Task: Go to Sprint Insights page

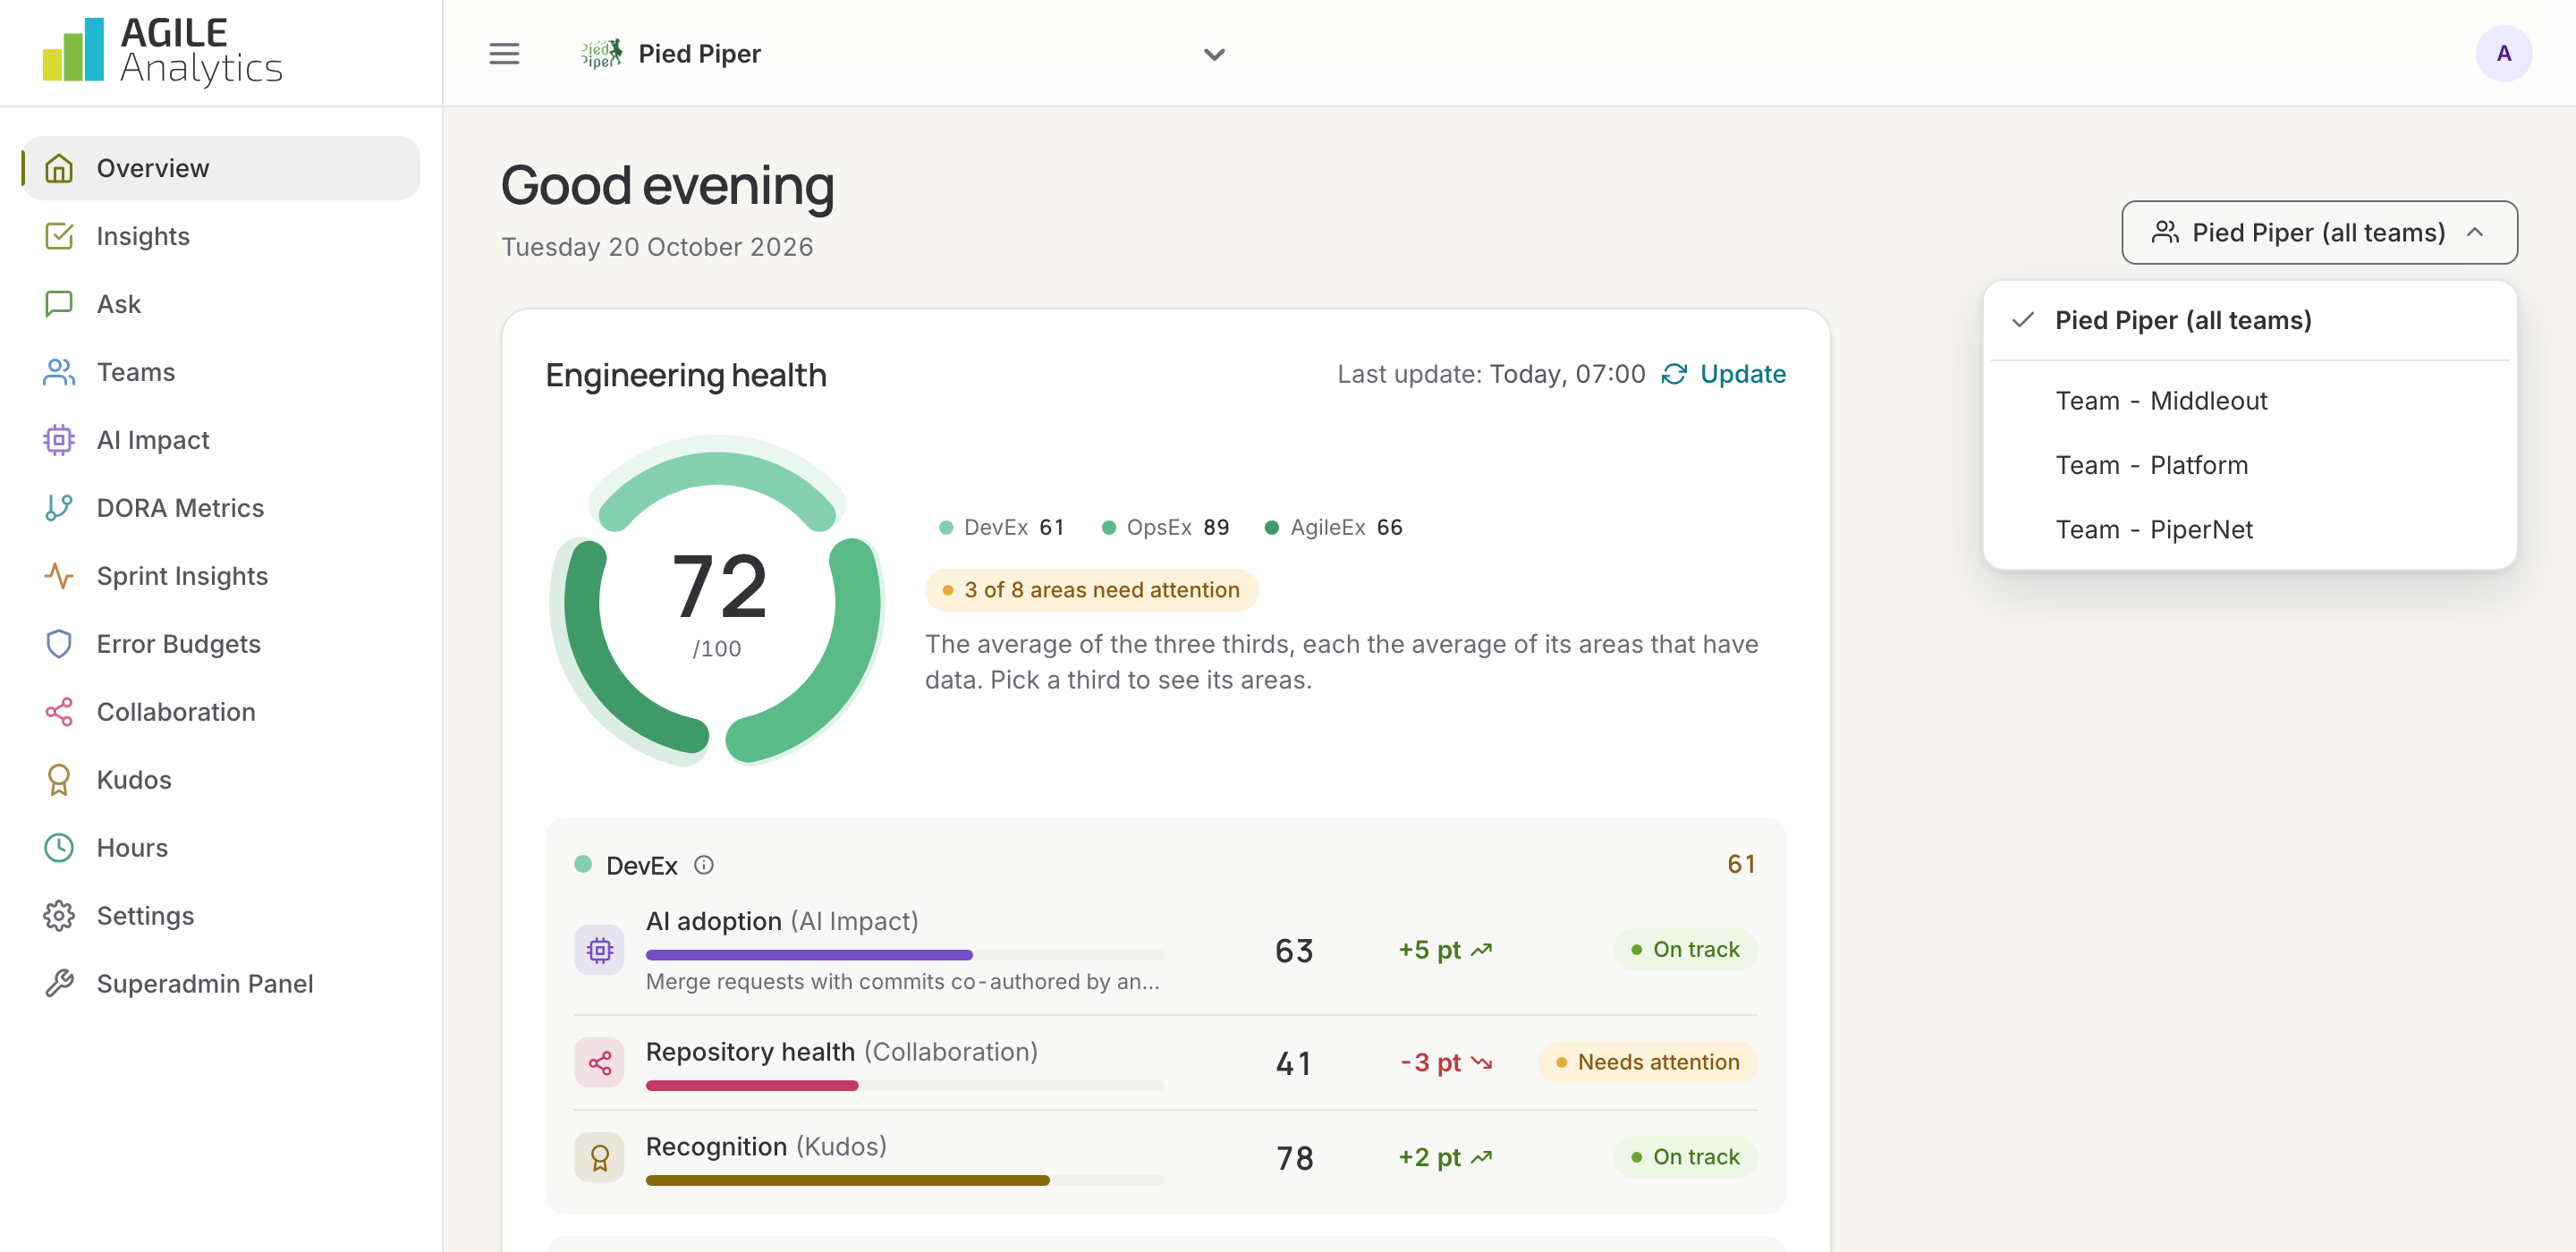Action: (x=221, y=576)
